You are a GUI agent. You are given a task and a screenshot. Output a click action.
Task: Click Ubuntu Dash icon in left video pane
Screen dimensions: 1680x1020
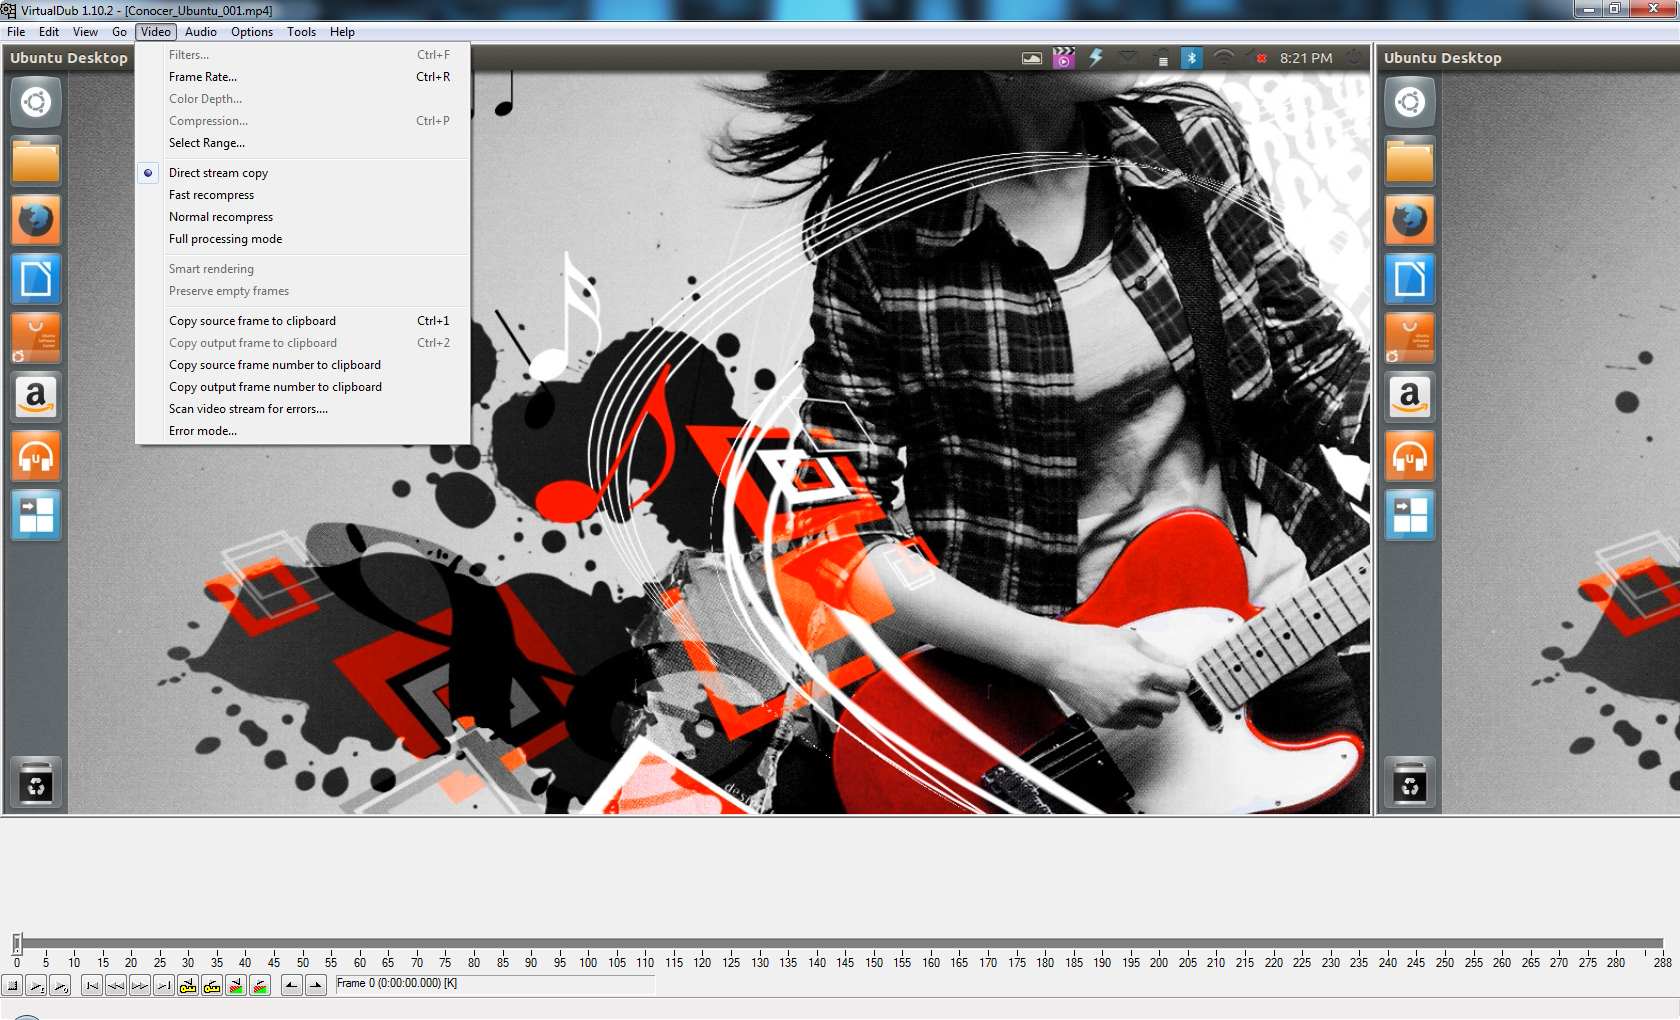click(36, 102)
